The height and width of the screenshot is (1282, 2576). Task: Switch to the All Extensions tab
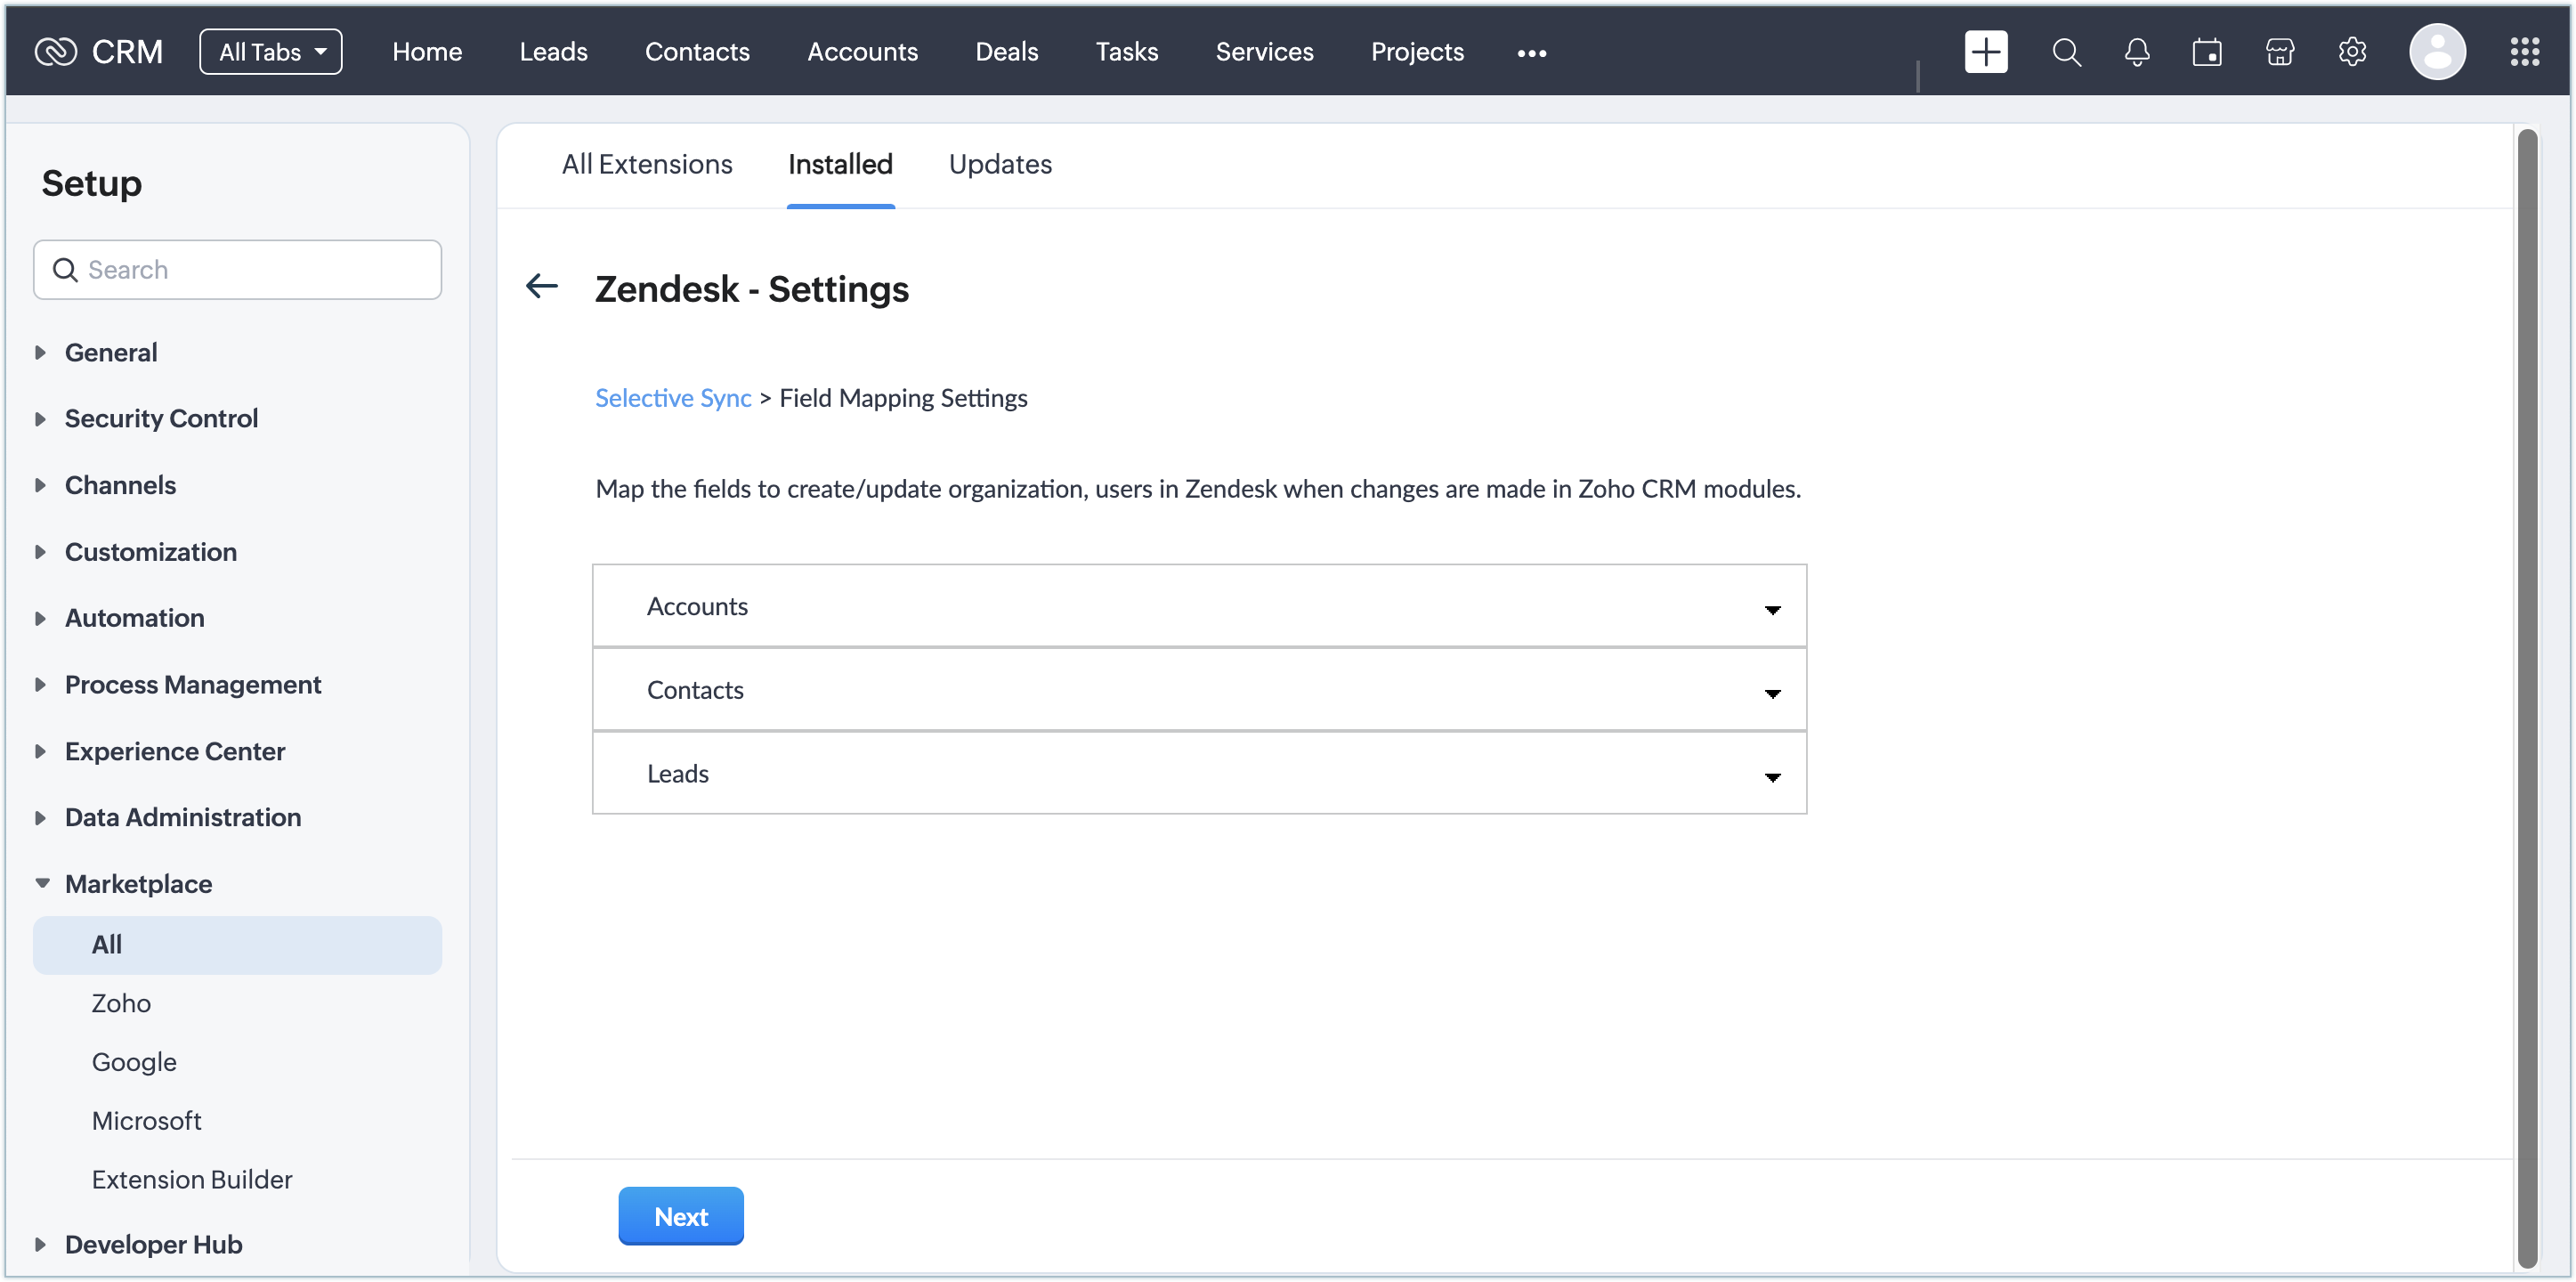tap(646, 164)
